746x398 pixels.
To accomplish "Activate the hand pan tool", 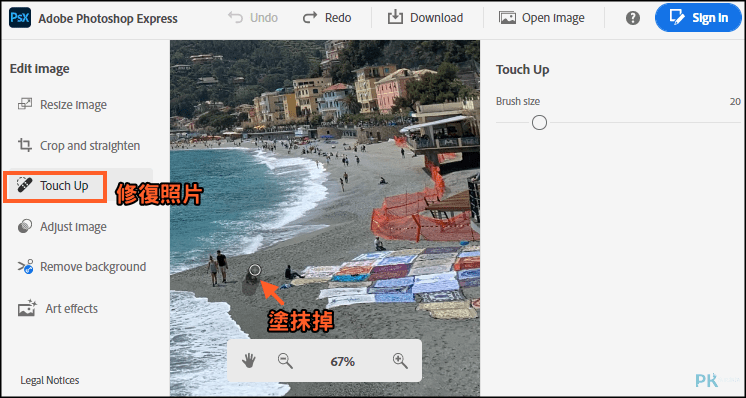I will 248,361.
